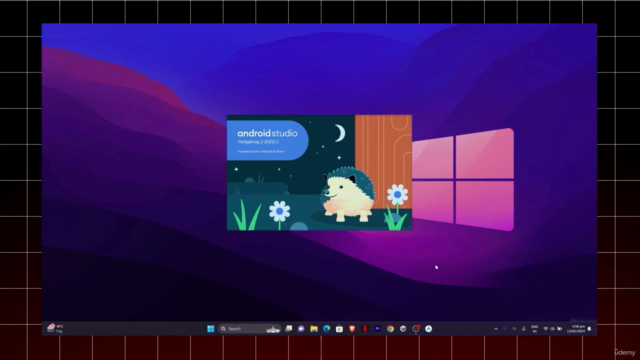Viewport: 640px width, 360px height.
Task: Click the microphone tray icon
Action: point(524,329)
